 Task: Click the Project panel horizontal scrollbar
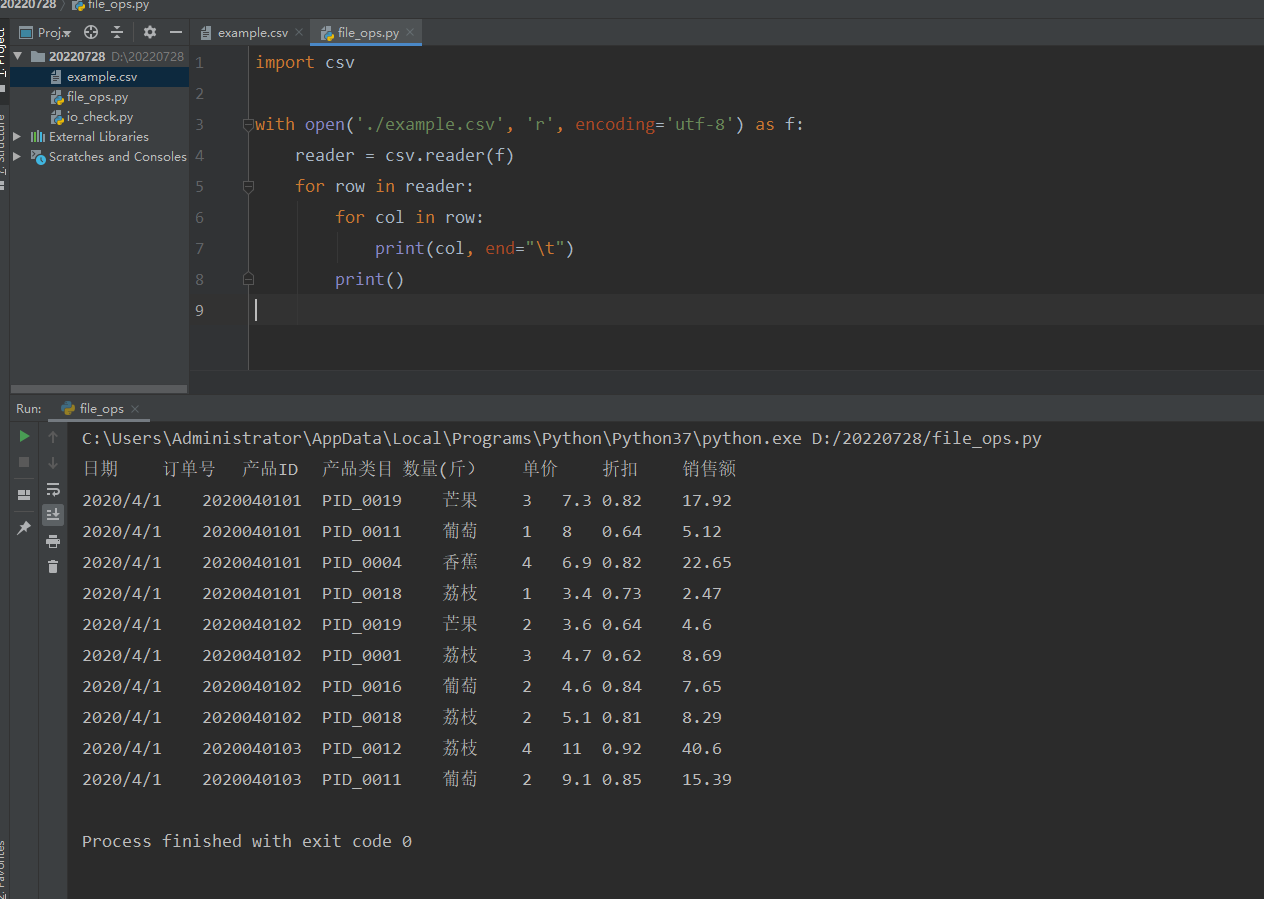point(99,389)
